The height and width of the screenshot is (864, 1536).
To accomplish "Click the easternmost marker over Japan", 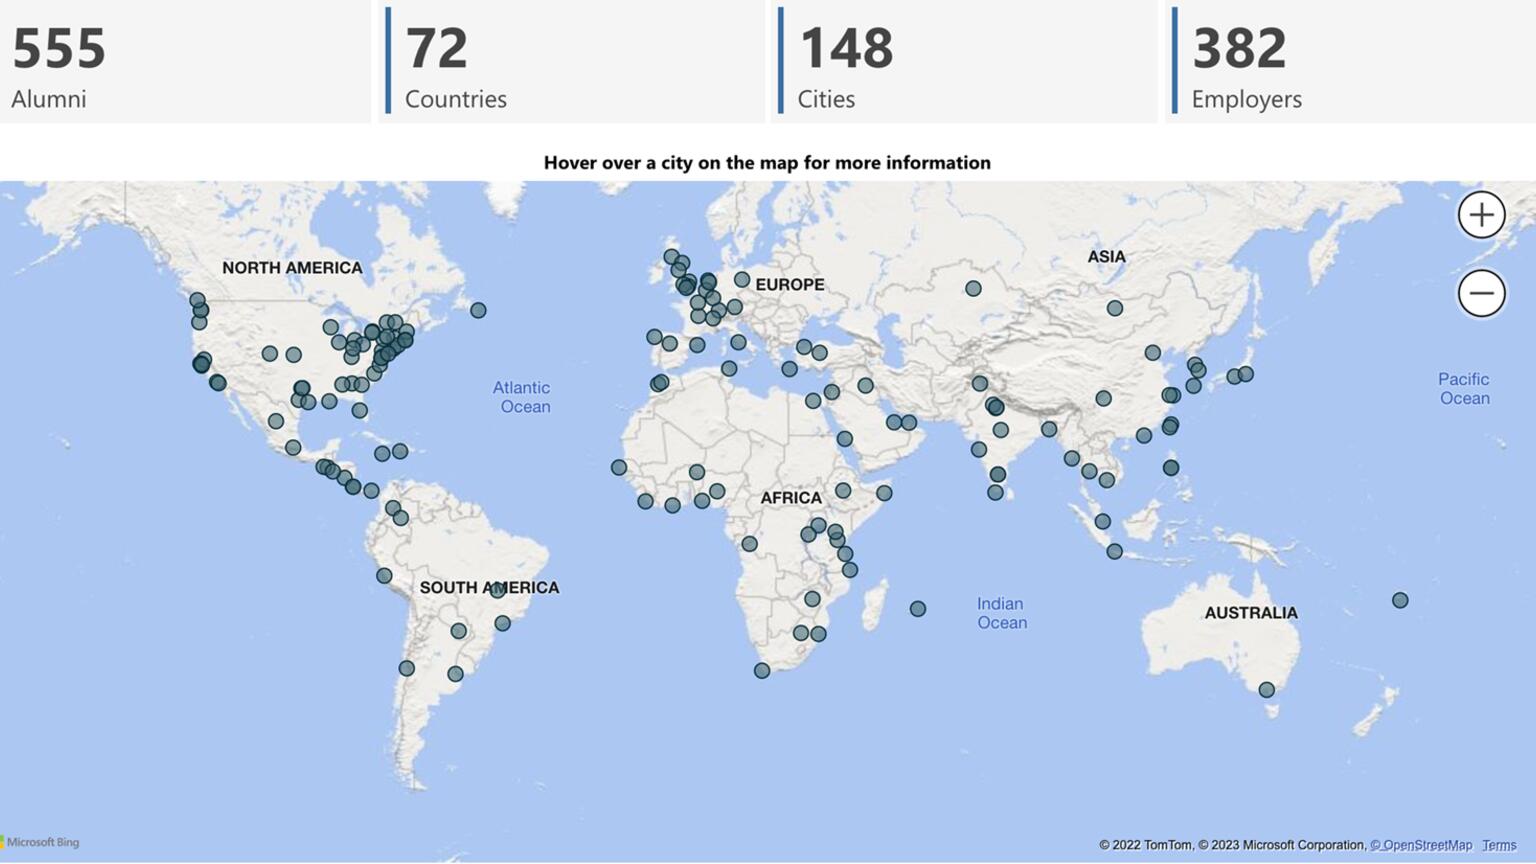I will [1245, 373].
